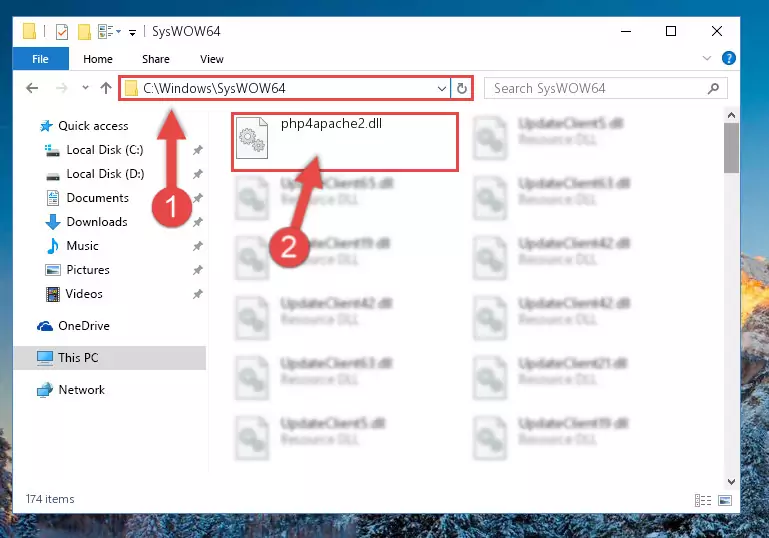Screen dimensions: 769x538
Task: Go up one folder level
Action: pyautogui.click(x=106, y=88)
